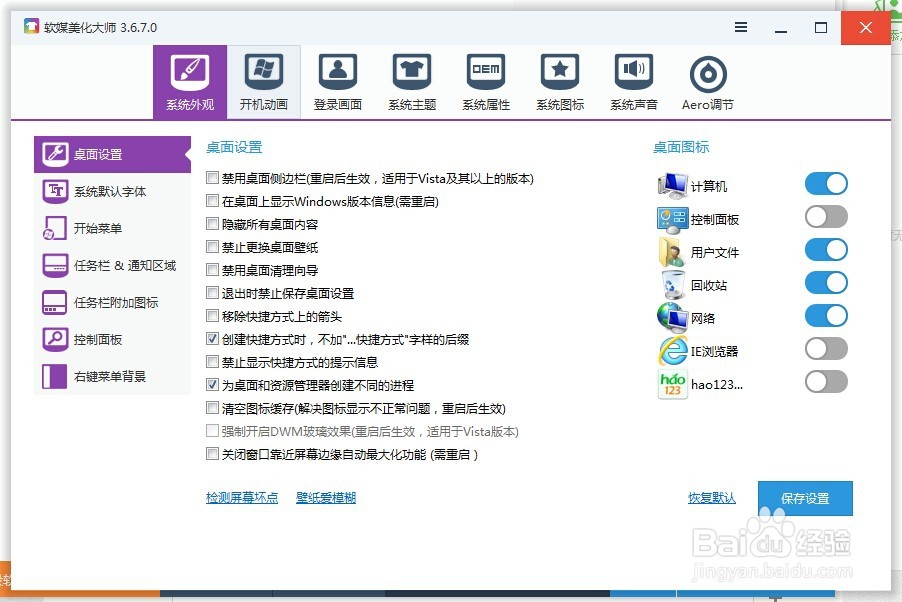Uncheck 创建快捷方式时不加后缀 option
The image size is (902, 602).
pos(212,339)
